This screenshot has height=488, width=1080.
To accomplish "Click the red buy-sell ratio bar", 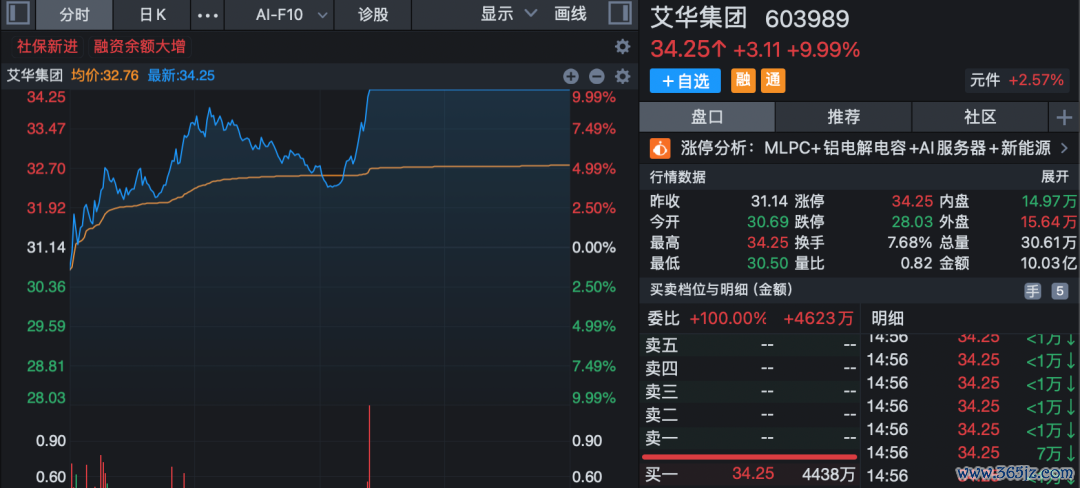I will [749, 456].
